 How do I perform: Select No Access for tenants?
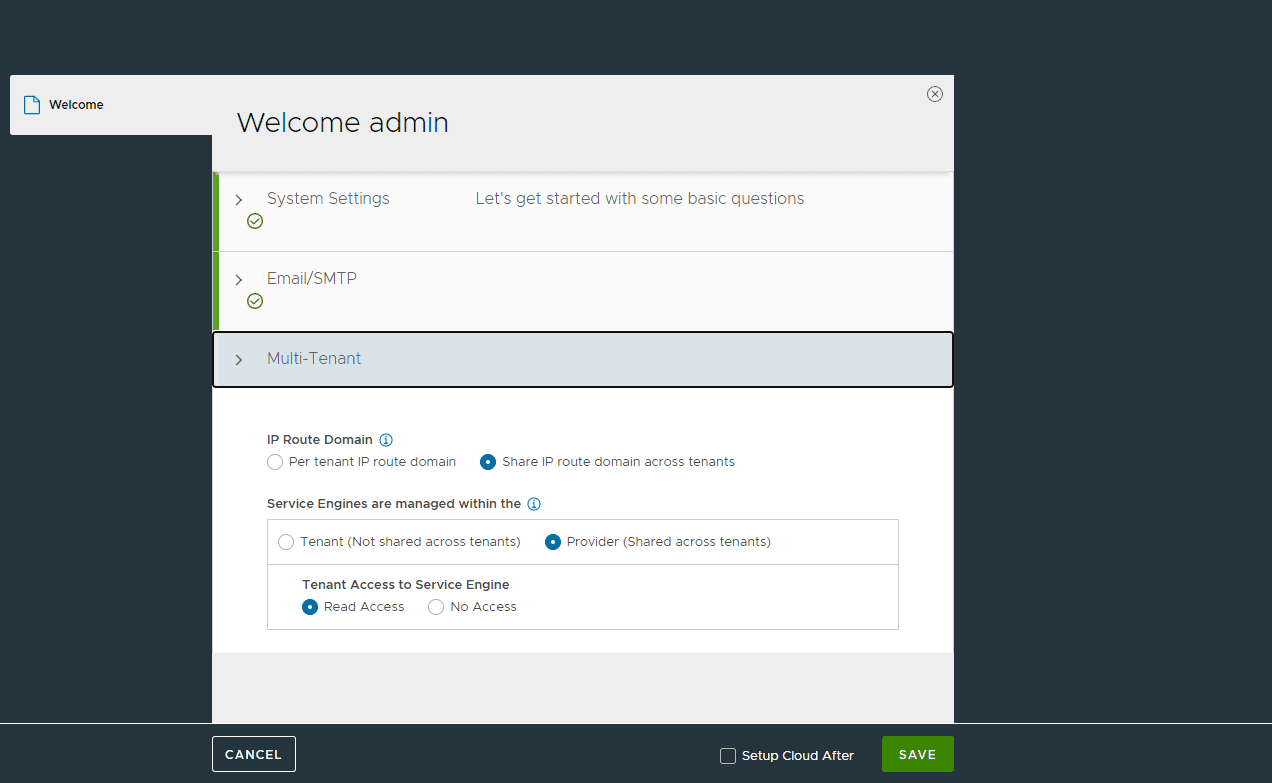tap(436, 607)
